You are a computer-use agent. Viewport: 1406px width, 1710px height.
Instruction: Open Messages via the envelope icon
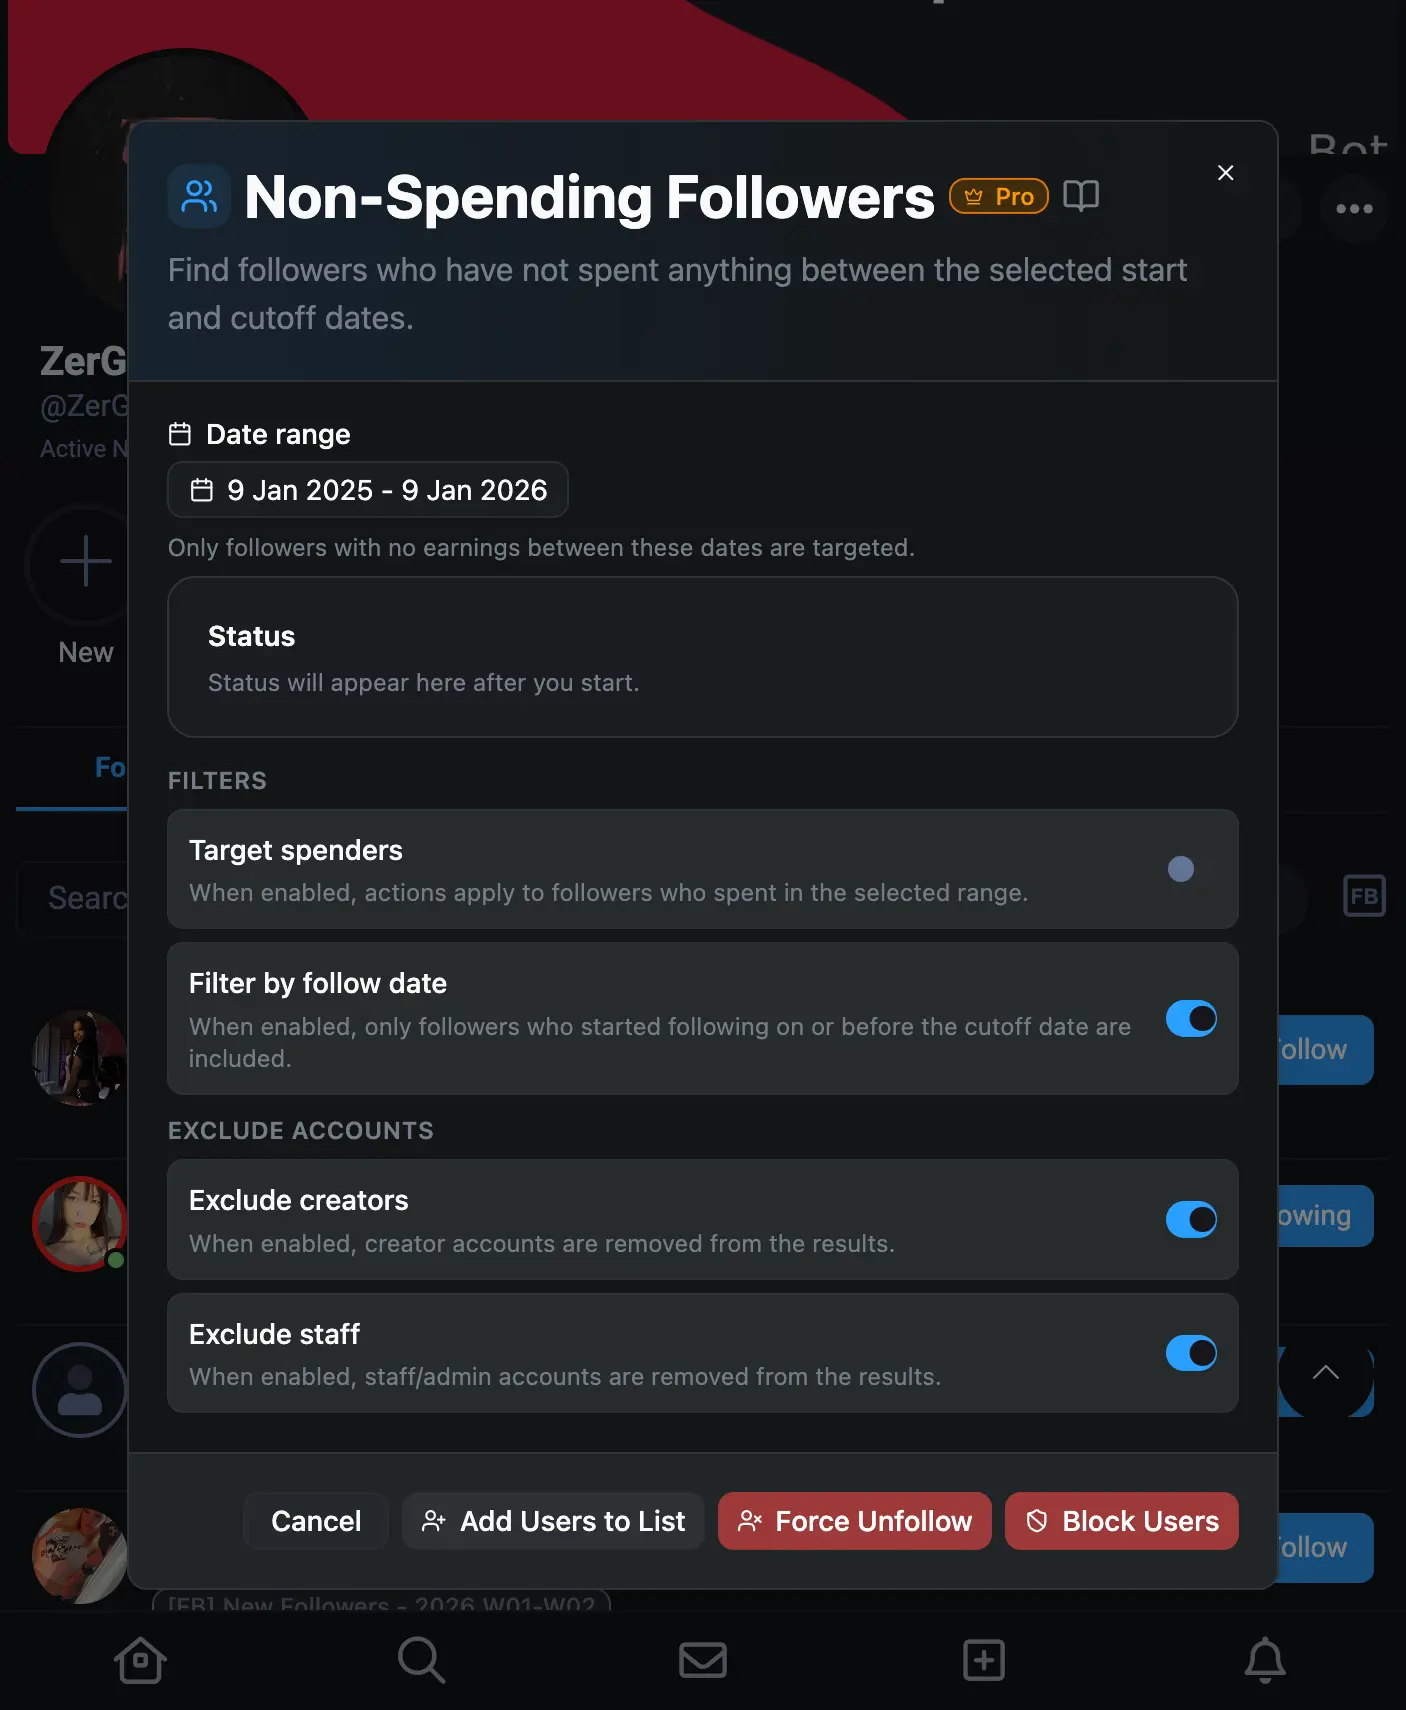703,1660
